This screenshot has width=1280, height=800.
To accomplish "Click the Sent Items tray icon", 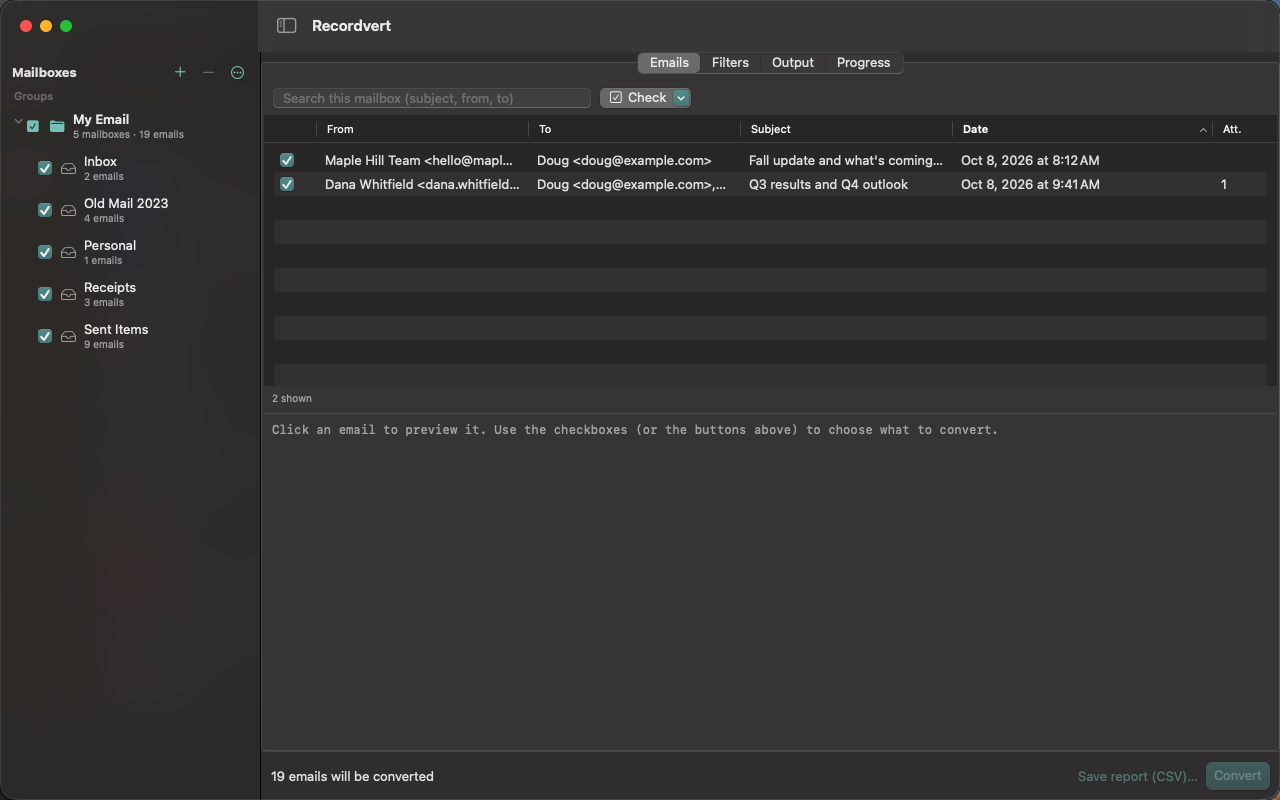I will (68, 336).
